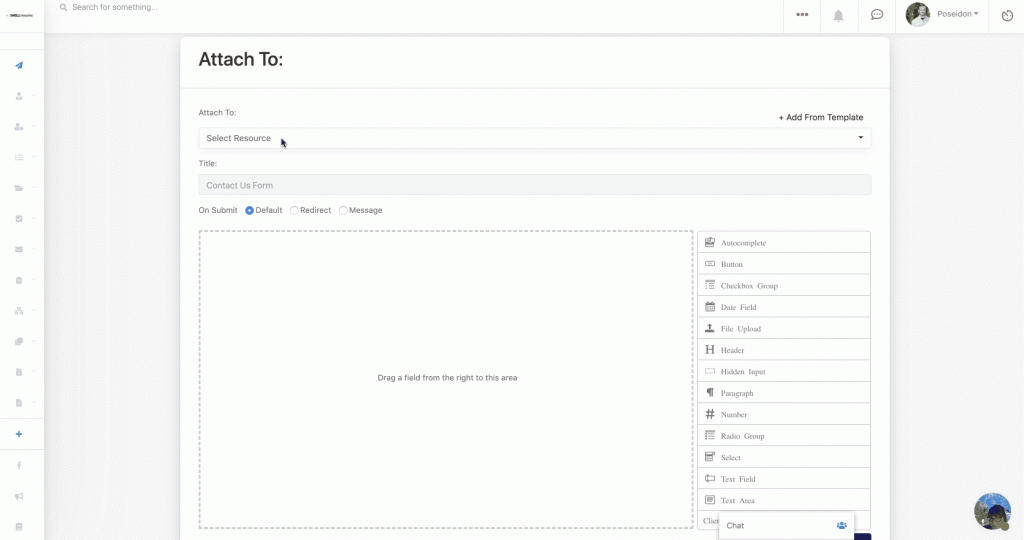The width and height of the screenshot is (1024, 540).
Task: Open the three dots more menu
Action: pyautogui.click(x=802, y=14)
